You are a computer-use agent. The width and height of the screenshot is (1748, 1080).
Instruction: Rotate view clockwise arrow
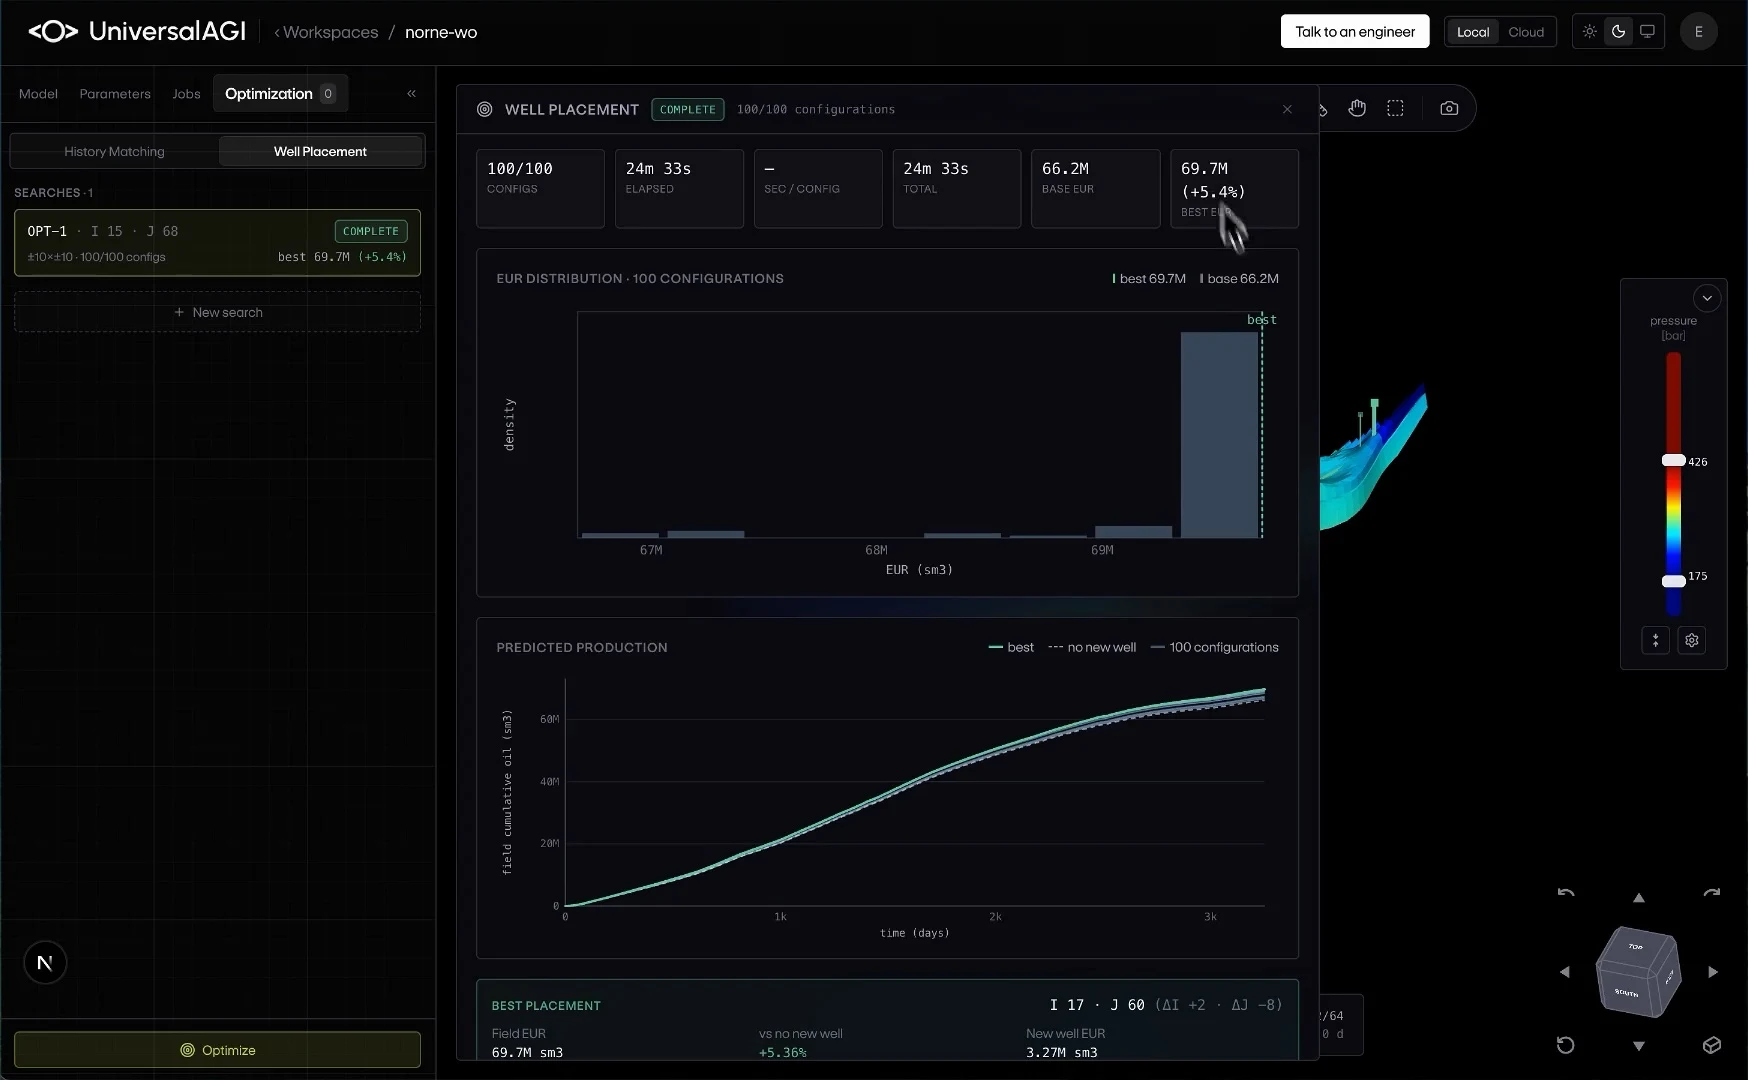point(1712,893)
